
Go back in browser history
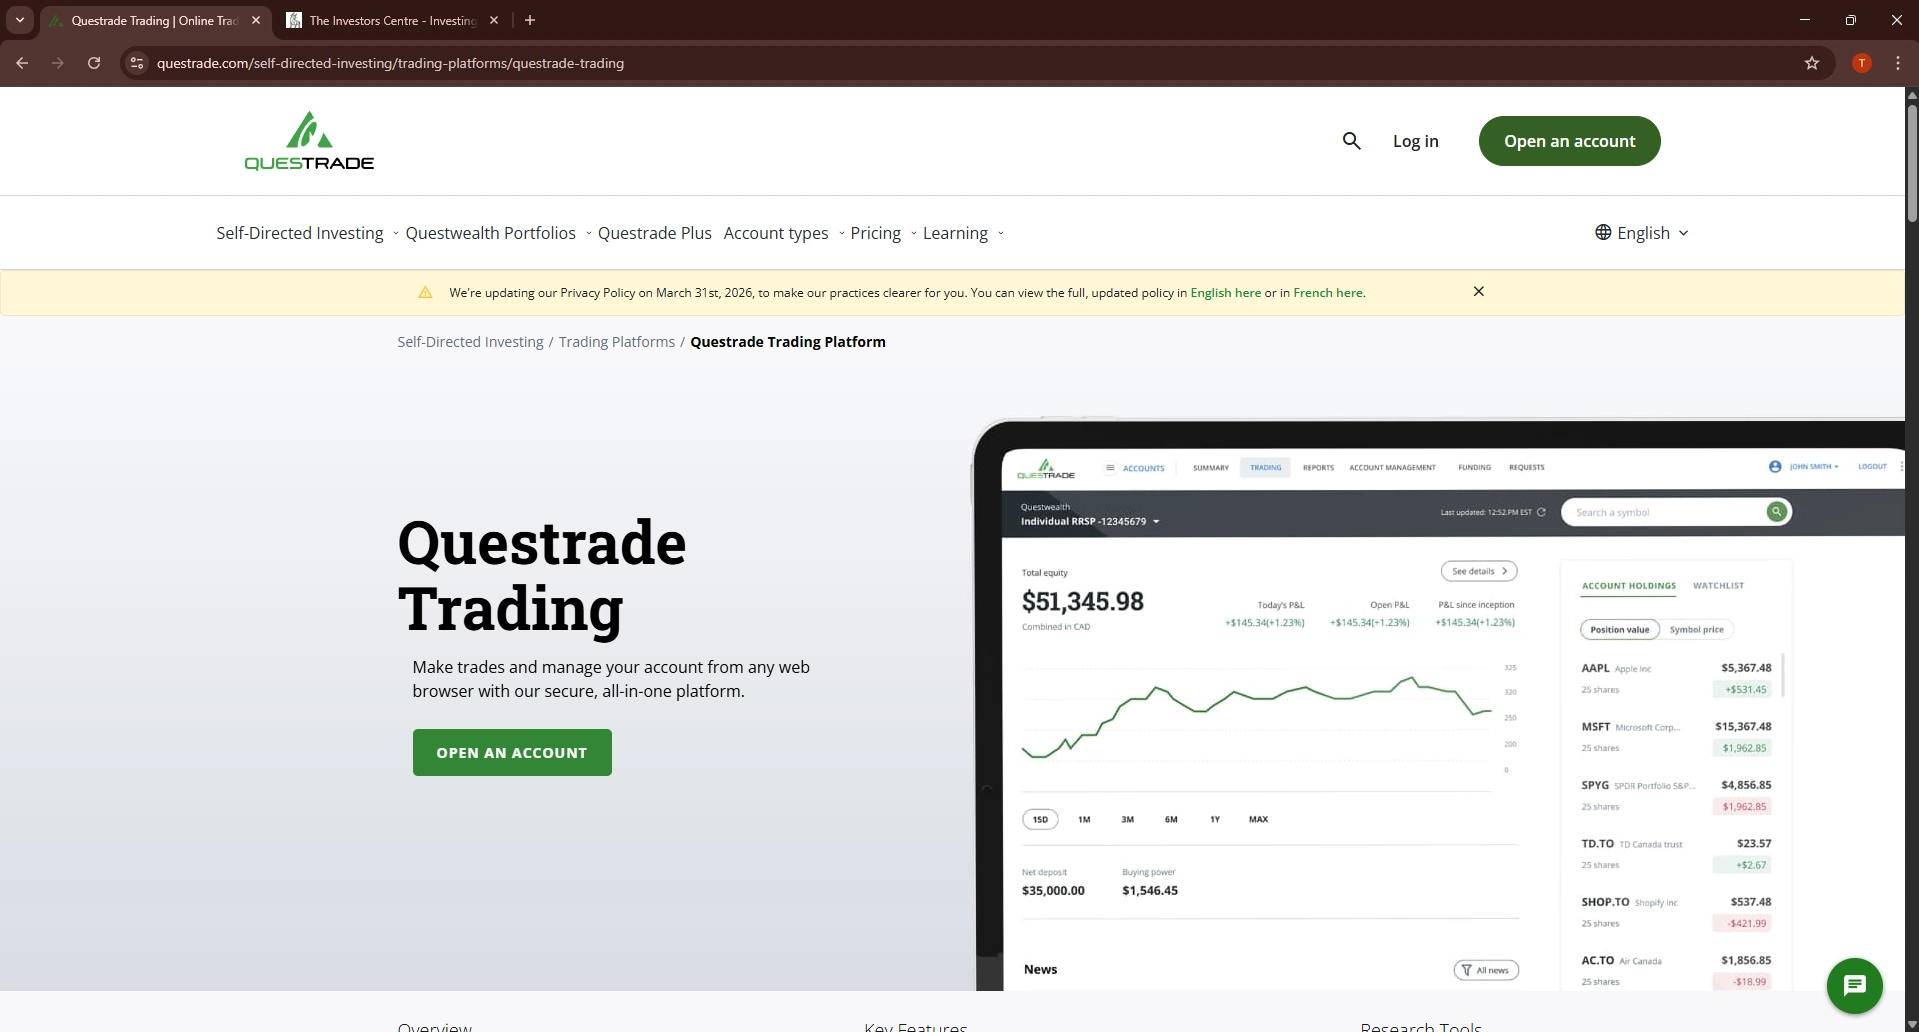(x=22, y=63)
